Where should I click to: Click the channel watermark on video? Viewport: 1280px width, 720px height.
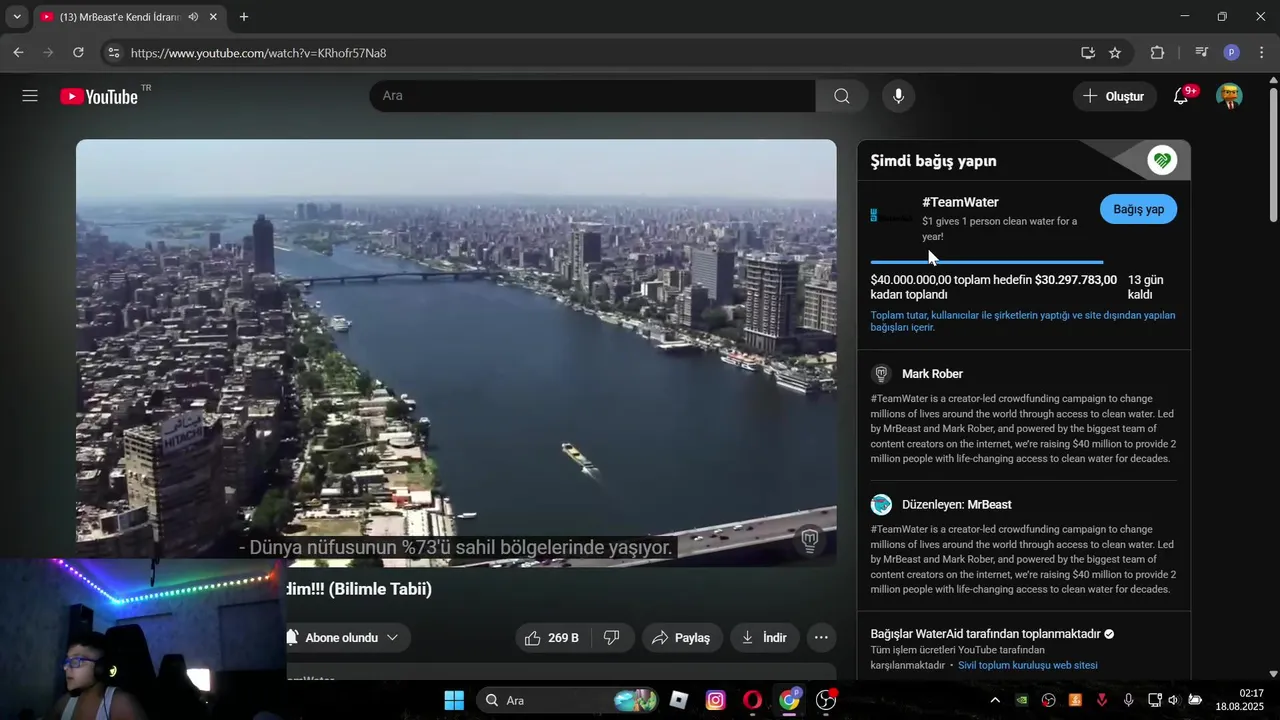[810, 540]
